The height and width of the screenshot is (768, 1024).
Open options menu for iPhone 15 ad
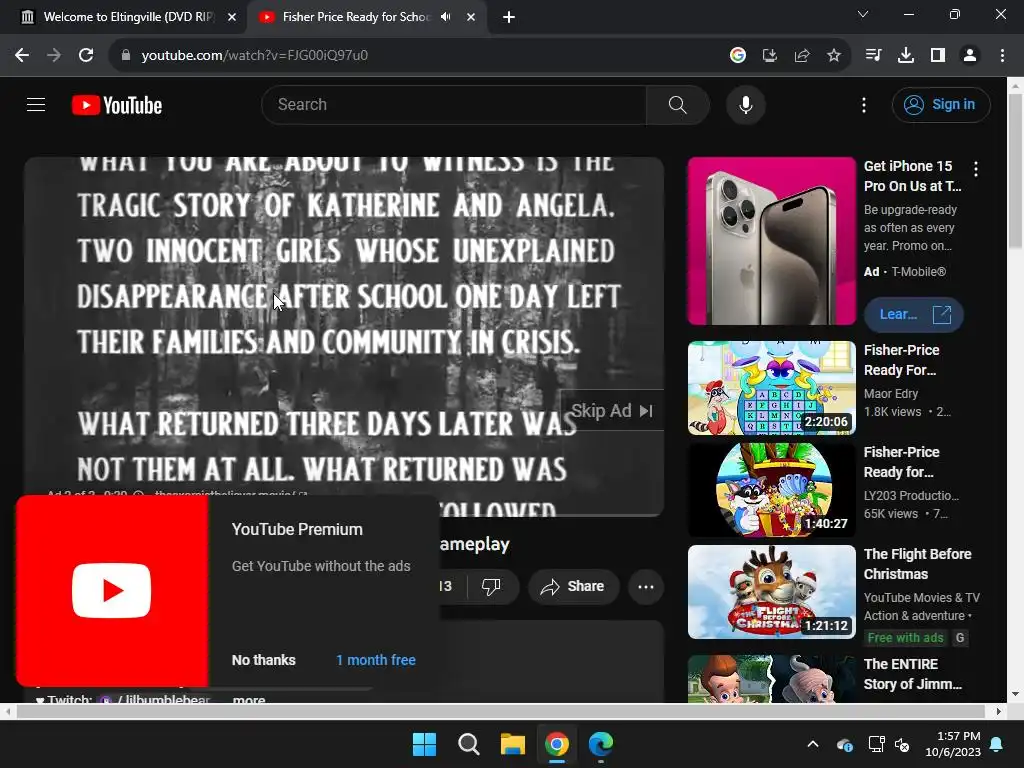pos(976,169)
